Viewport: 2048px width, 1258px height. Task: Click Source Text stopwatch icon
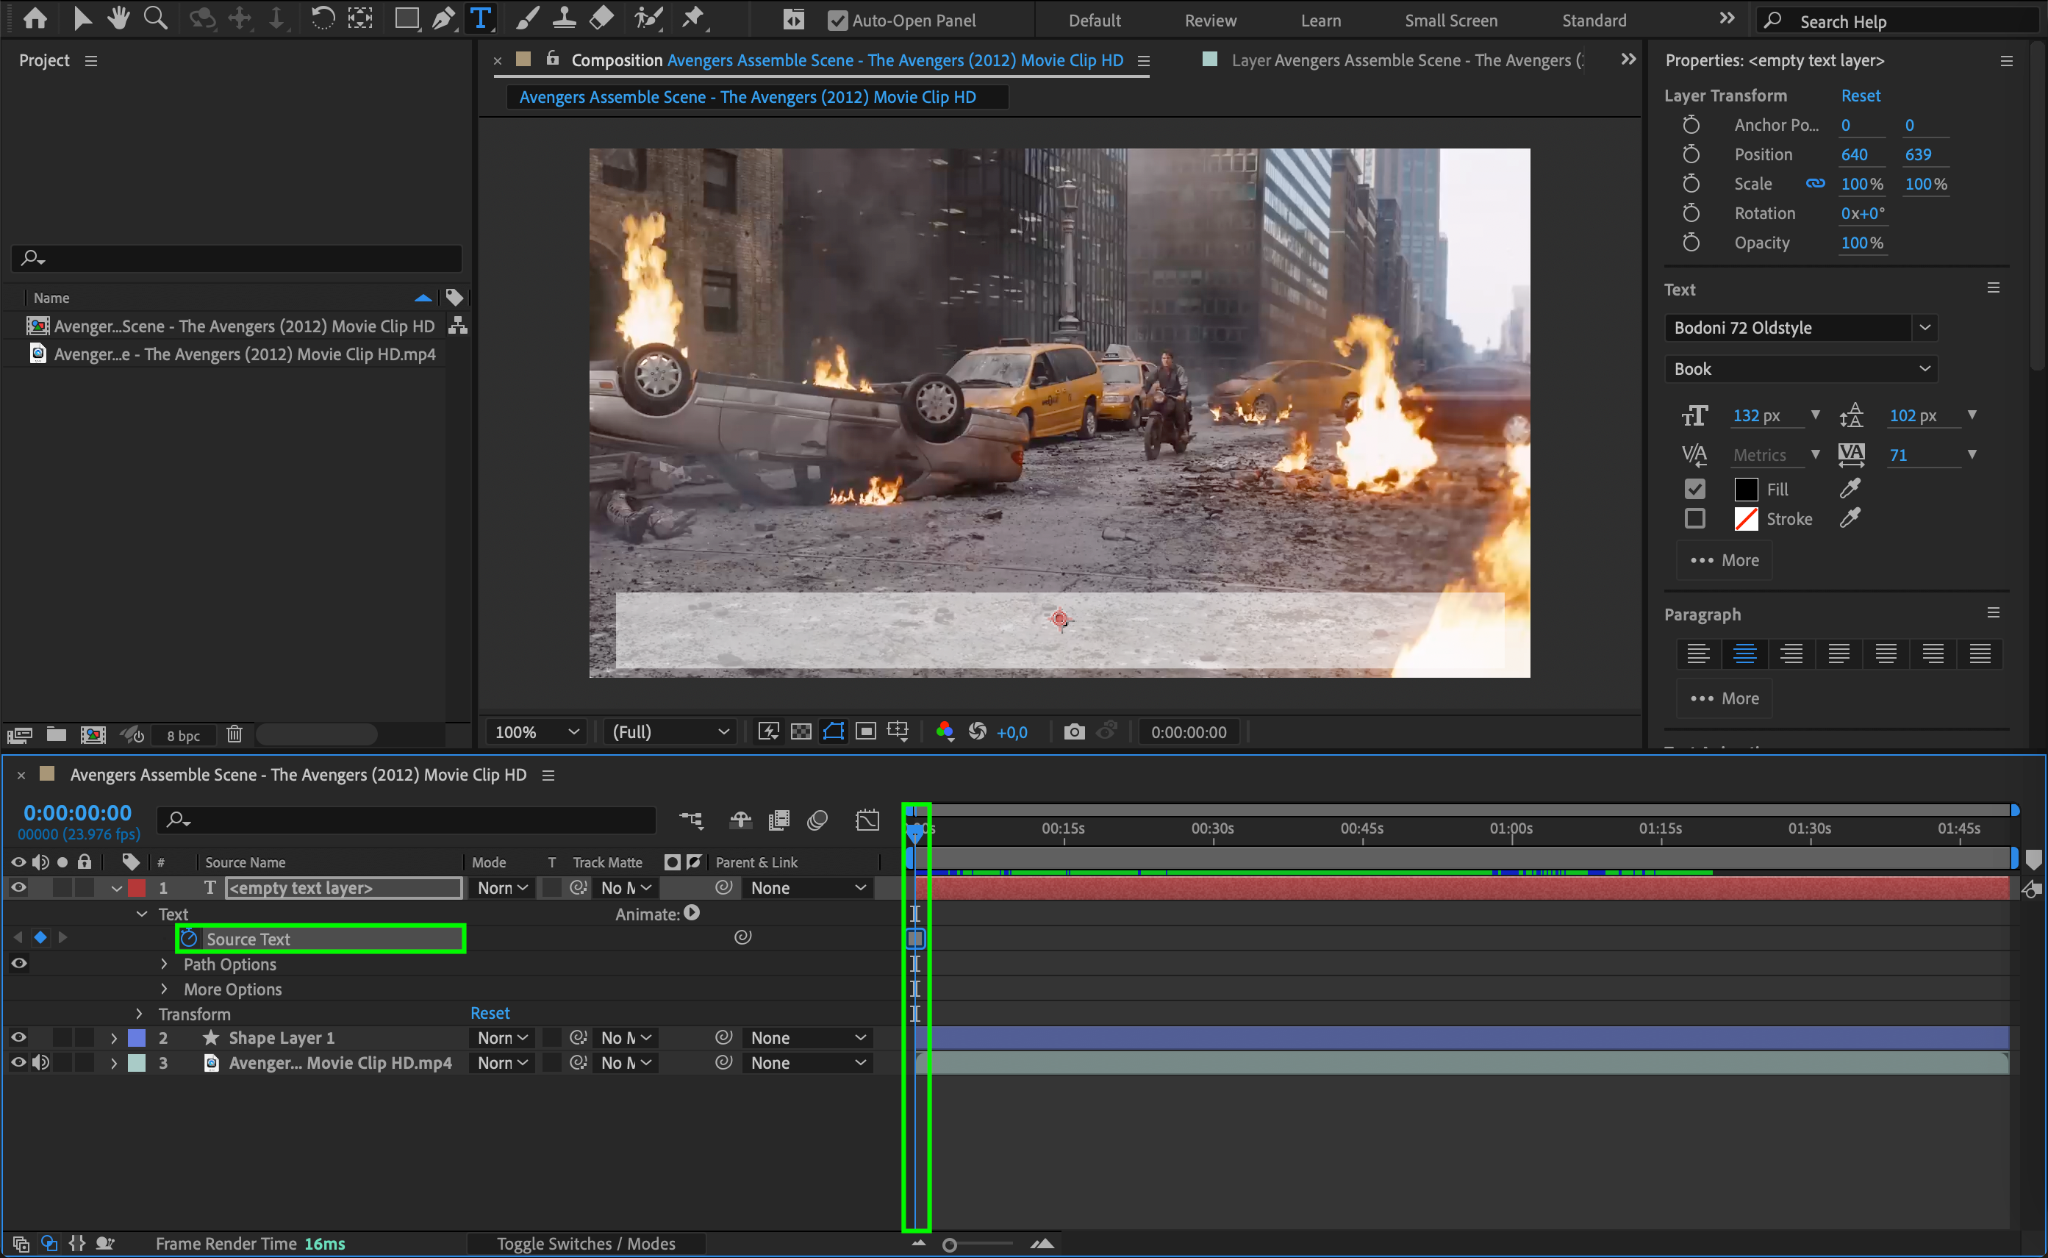click(x=189, y=938)
